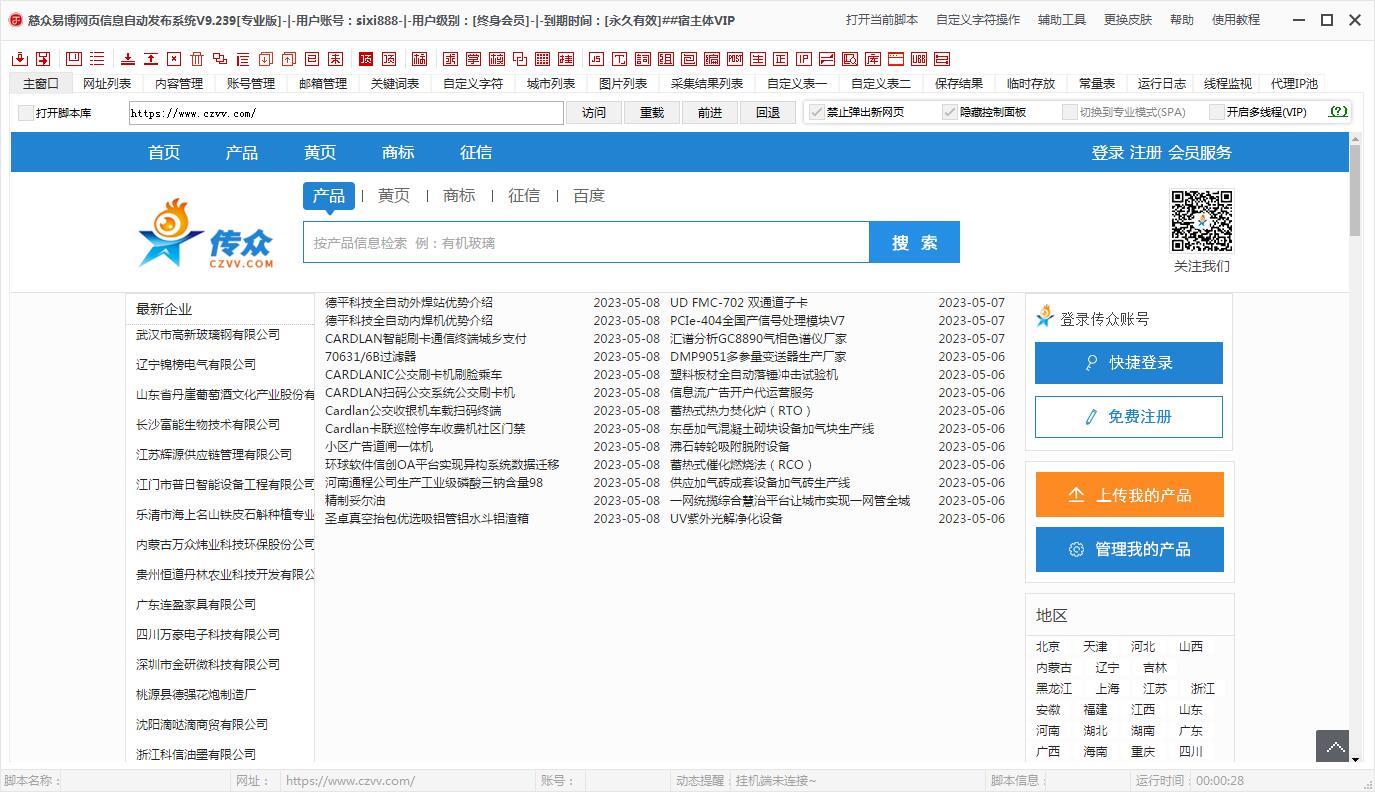Image resolution: width=1375 pixels, height=792 pixels.
Task: Open the 更换皮肤 menu
Action: 1128,20
